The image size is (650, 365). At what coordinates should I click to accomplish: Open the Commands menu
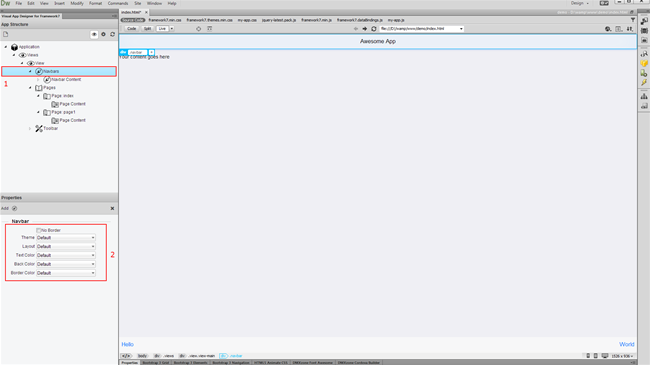(118, 3)
